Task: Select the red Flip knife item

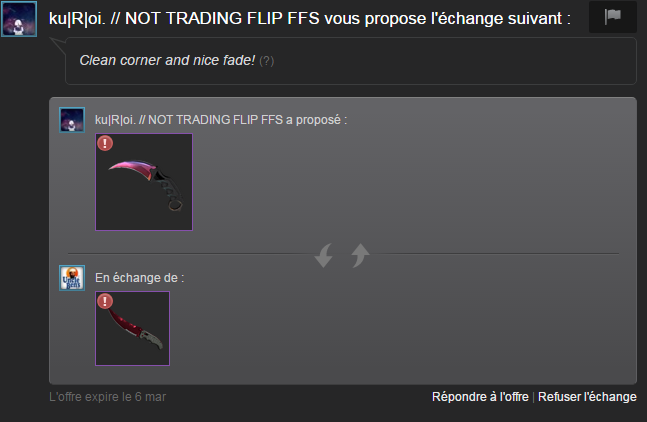Action: 132,328
